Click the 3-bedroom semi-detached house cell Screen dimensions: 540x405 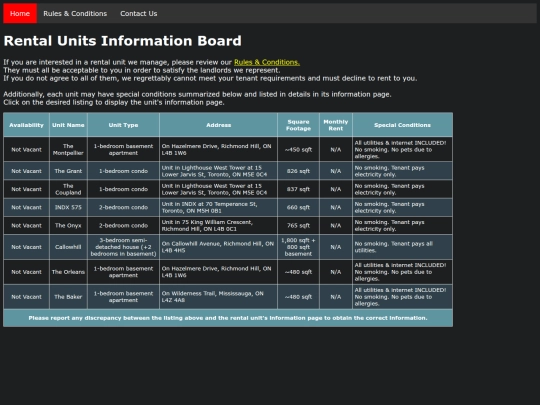[123, 247]
